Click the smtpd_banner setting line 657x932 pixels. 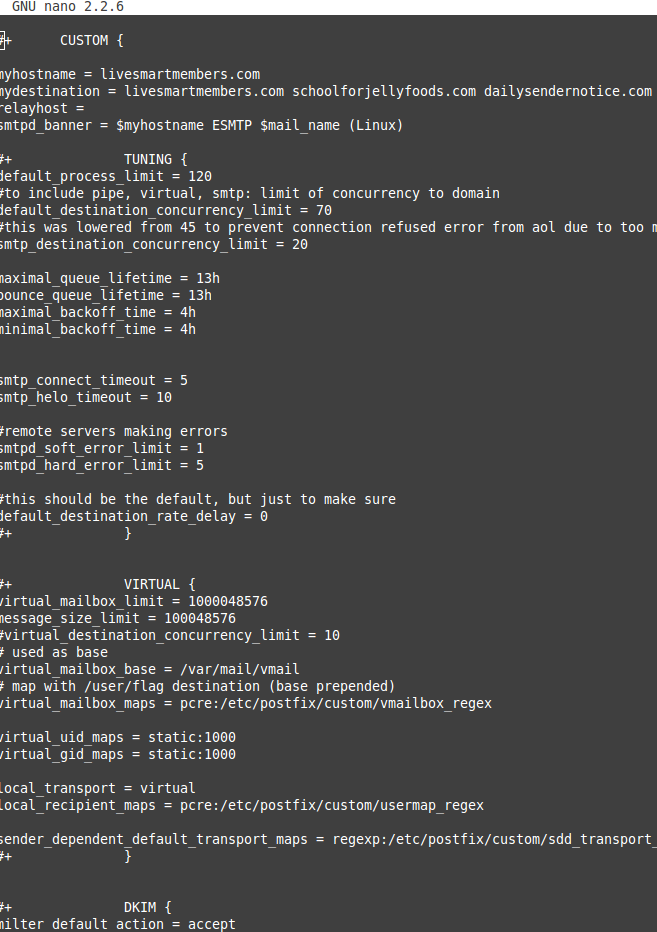tap(201, 125)
